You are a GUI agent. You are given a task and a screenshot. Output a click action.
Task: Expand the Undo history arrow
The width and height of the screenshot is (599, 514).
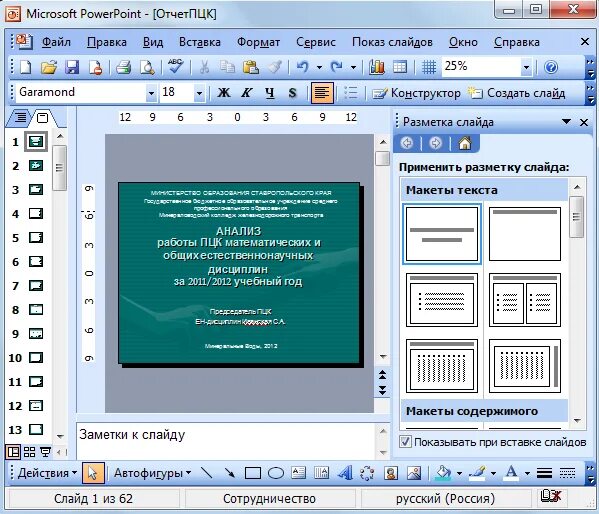pos(319,68)
